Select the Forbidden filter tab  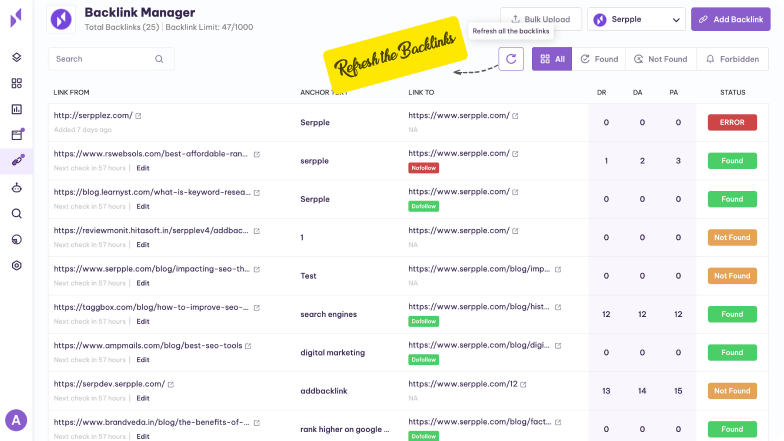click(x=732, y=59)
